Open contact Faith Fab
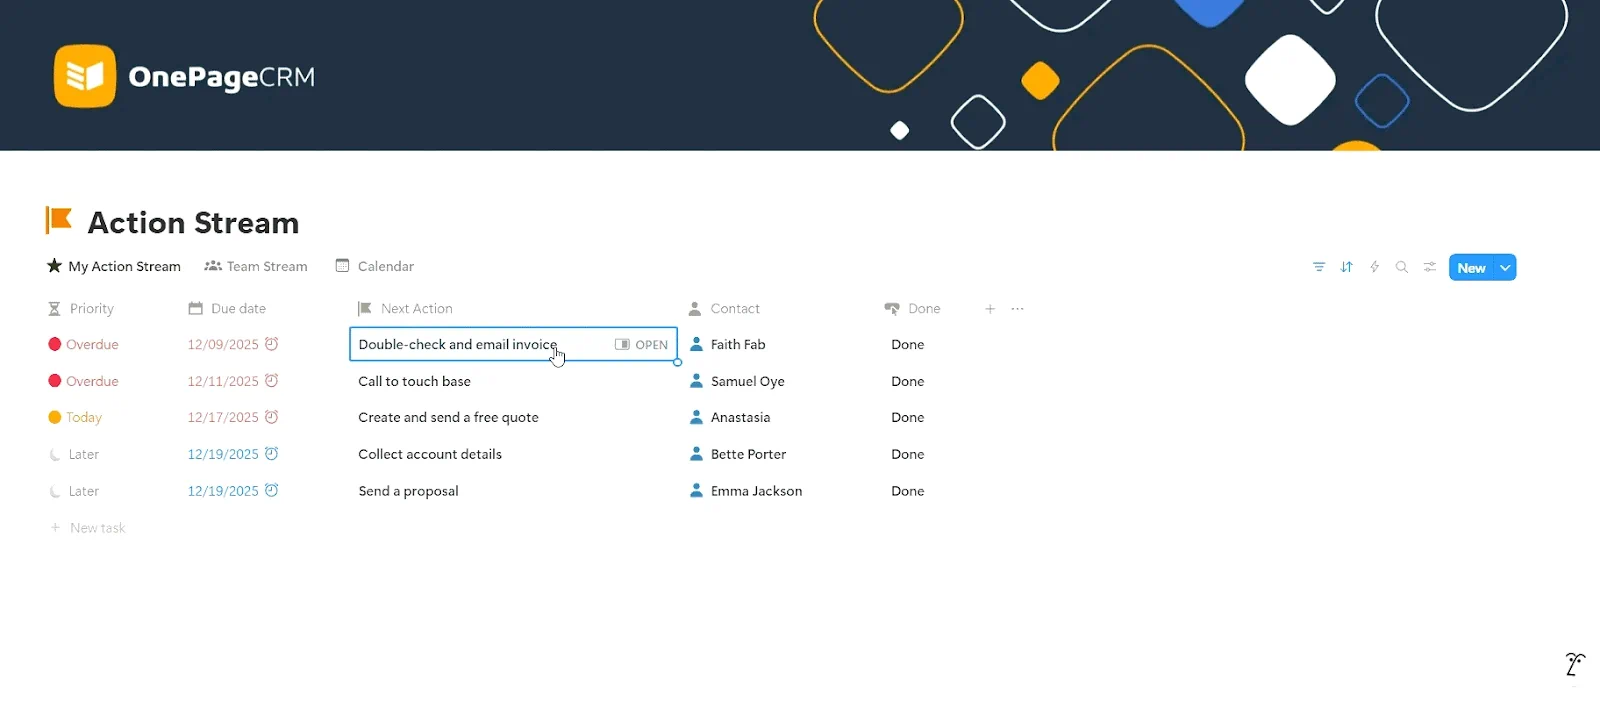Viewport: 1600px width, 716px height. pyautogui.click(x=738, y=344)
